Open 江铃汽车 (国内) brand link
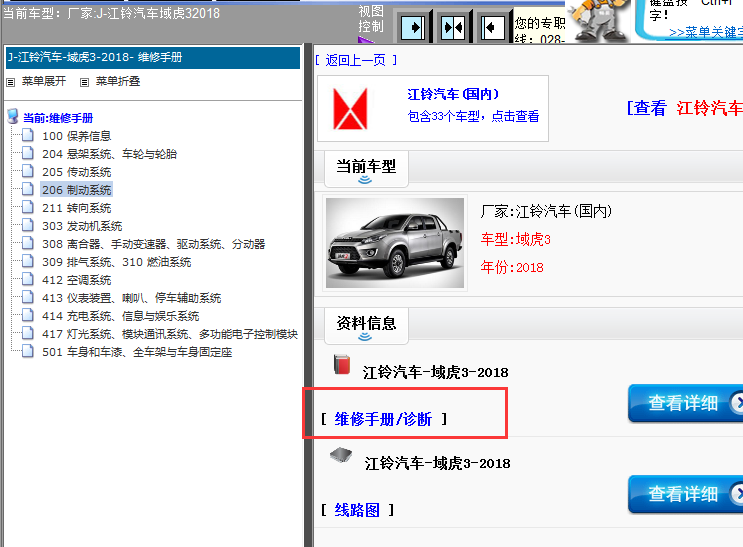743x547 pixels. point(453,94)
